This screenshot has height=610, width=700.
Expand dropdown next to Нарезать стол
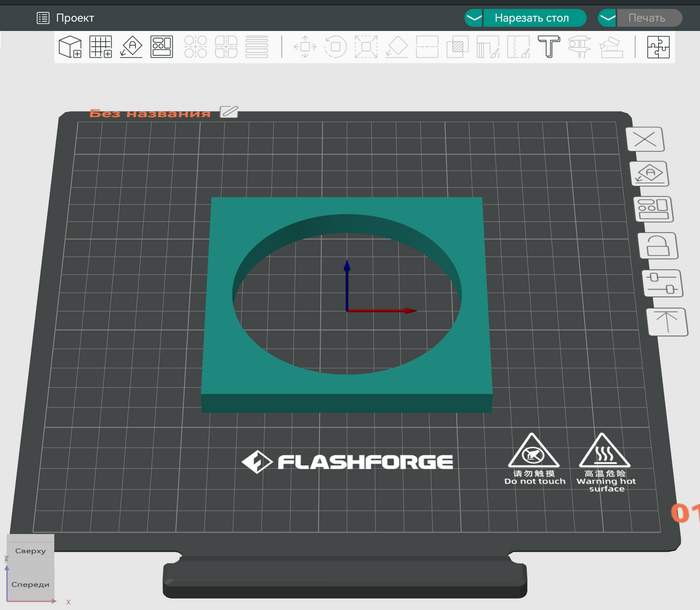click(x=474, y=18)
